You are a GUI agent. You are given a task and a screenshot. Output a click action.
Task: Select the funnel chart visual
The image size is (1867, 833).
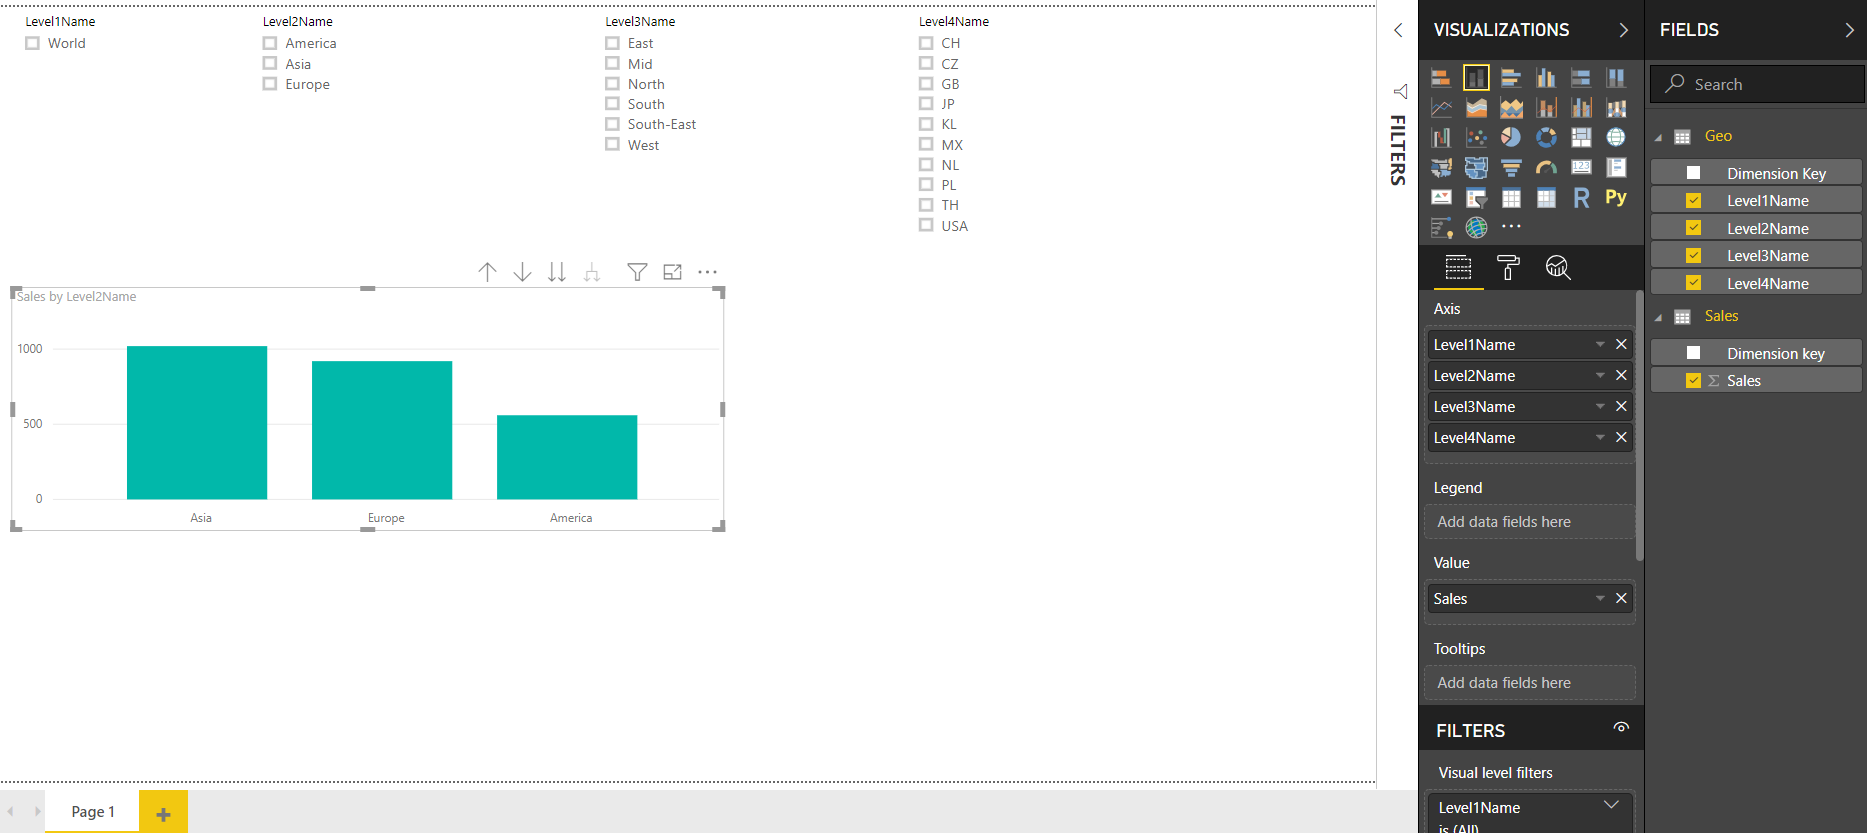pos(1511,168)
